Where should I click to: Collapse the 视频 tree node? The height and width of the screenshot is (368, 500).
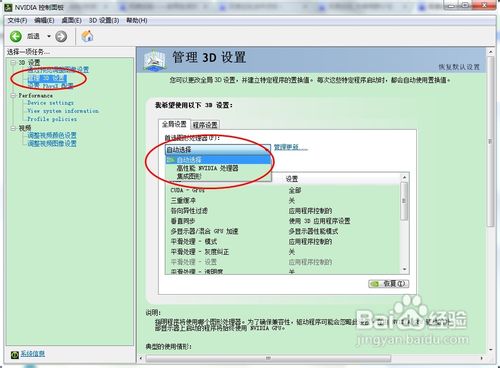click(x=13, y=128)
